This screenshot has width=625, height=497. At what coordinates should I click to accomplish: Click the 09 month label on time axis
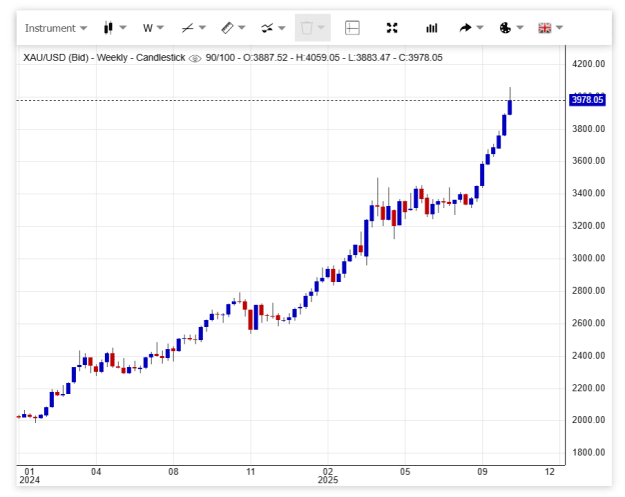pyautogui.click(x=482, y=472)
